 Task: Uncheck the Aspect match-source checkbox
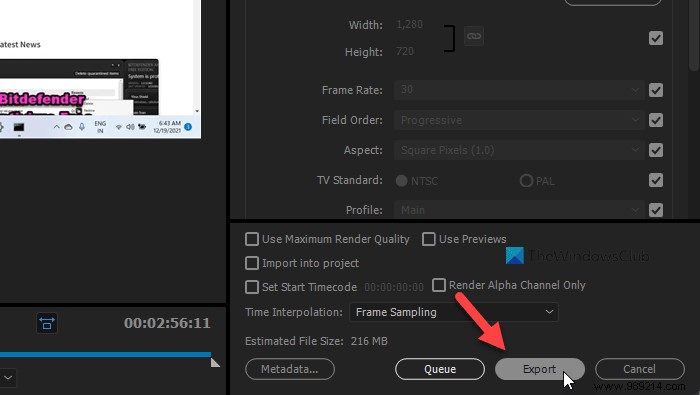click(656, 150)
